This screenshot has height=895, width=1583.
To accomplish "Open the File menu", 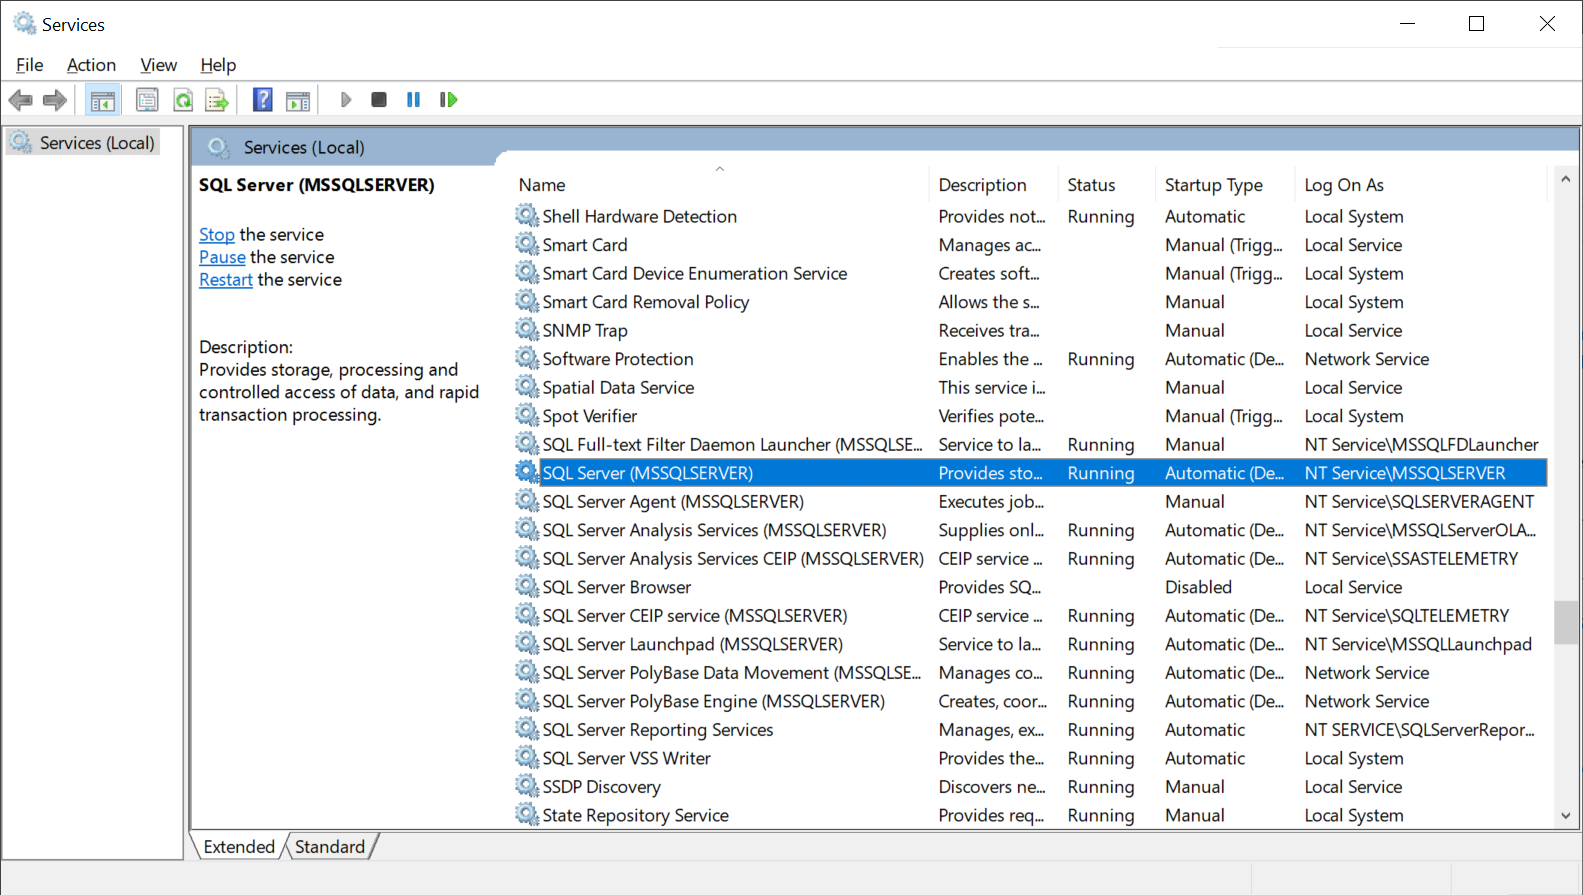I will [30, 65].
